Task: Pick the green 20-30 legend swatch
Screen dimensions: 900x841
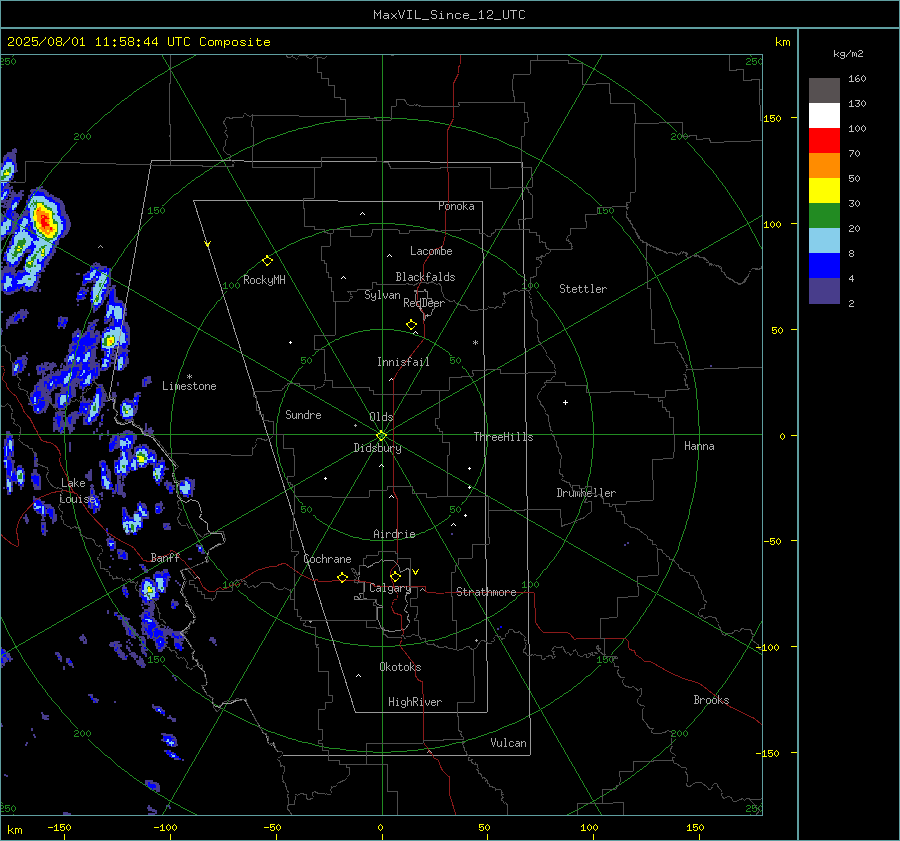Action: click(x=824, y=216)
